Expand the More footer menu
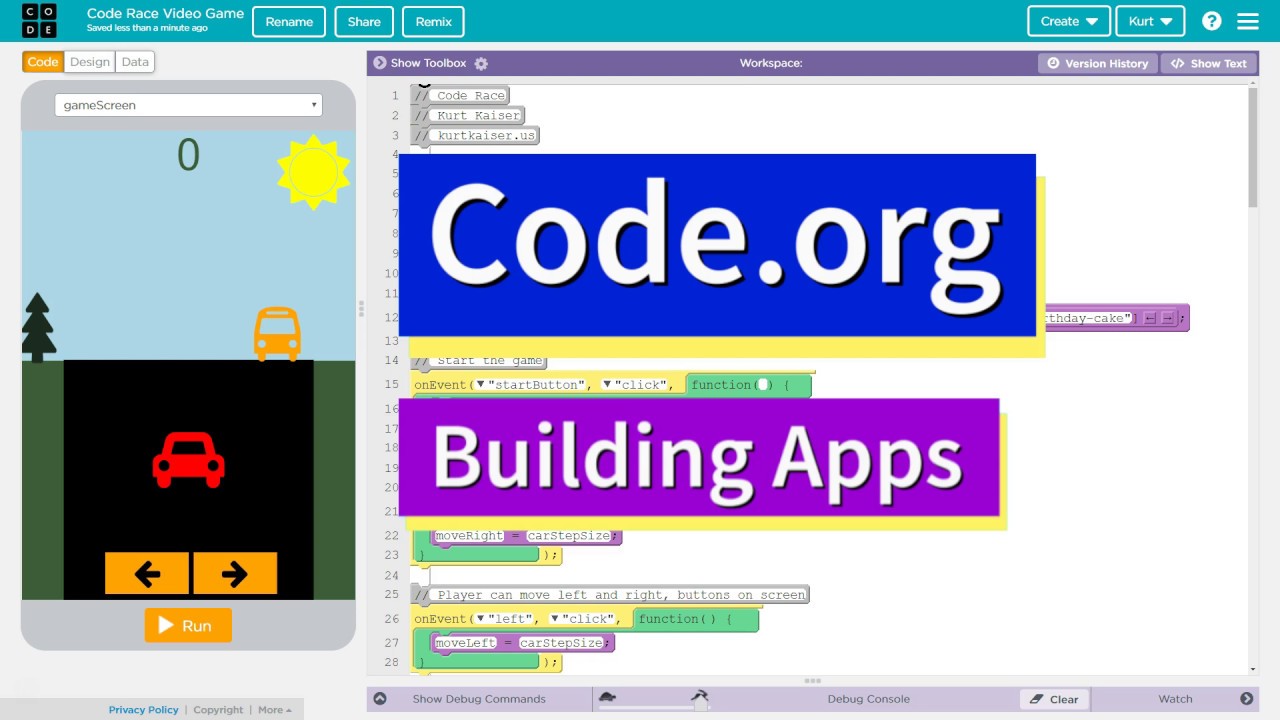 tap(275, 710)
